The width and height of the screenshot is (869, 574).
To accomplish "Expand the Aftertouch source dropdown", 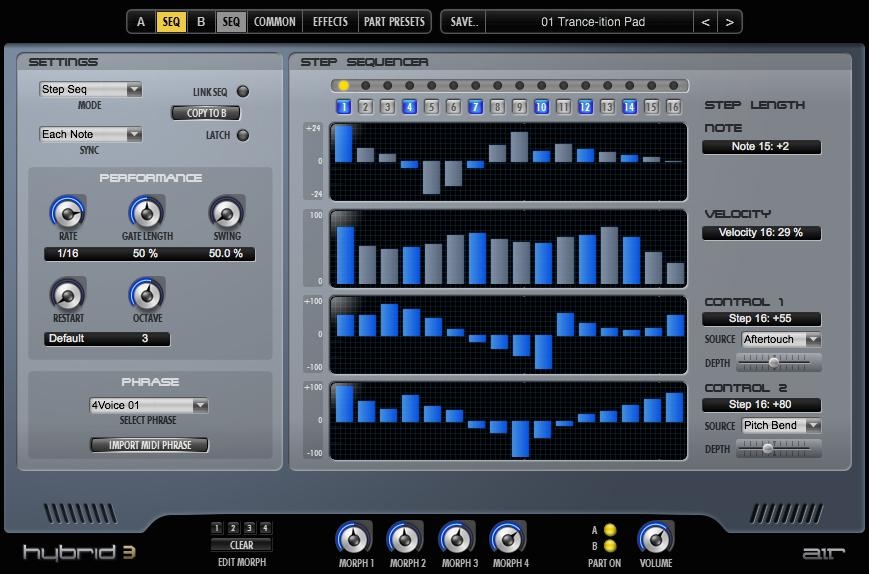I will pyautogui.click(x=780, y=340).
